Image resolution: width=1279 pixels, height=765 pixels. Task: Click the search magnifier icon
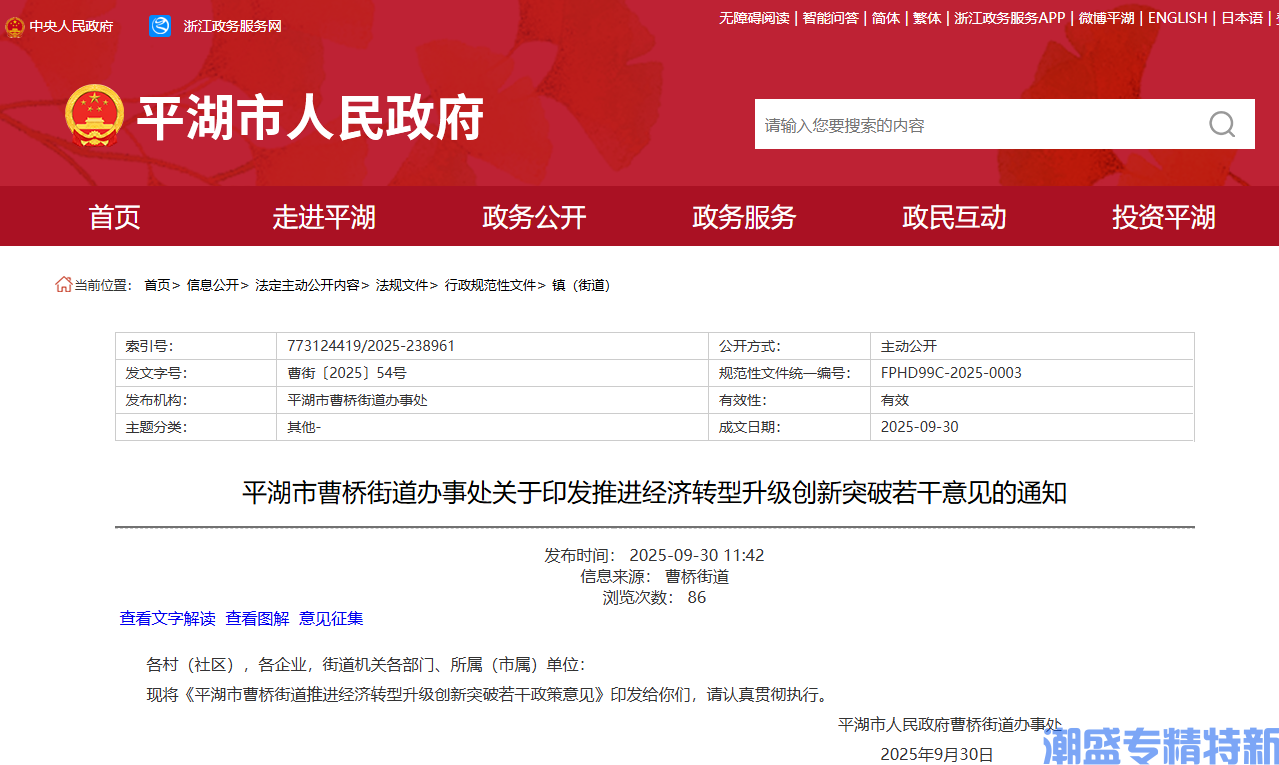[x=1221, y=124]
